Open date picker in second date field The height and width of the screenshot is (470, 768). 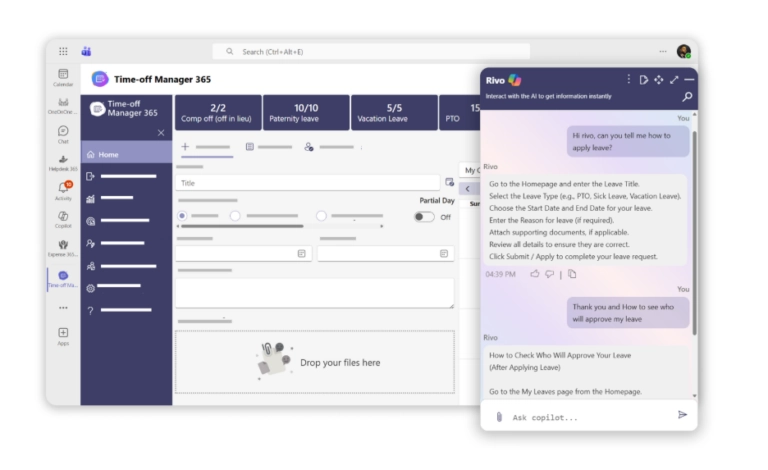tap(444, 254)
